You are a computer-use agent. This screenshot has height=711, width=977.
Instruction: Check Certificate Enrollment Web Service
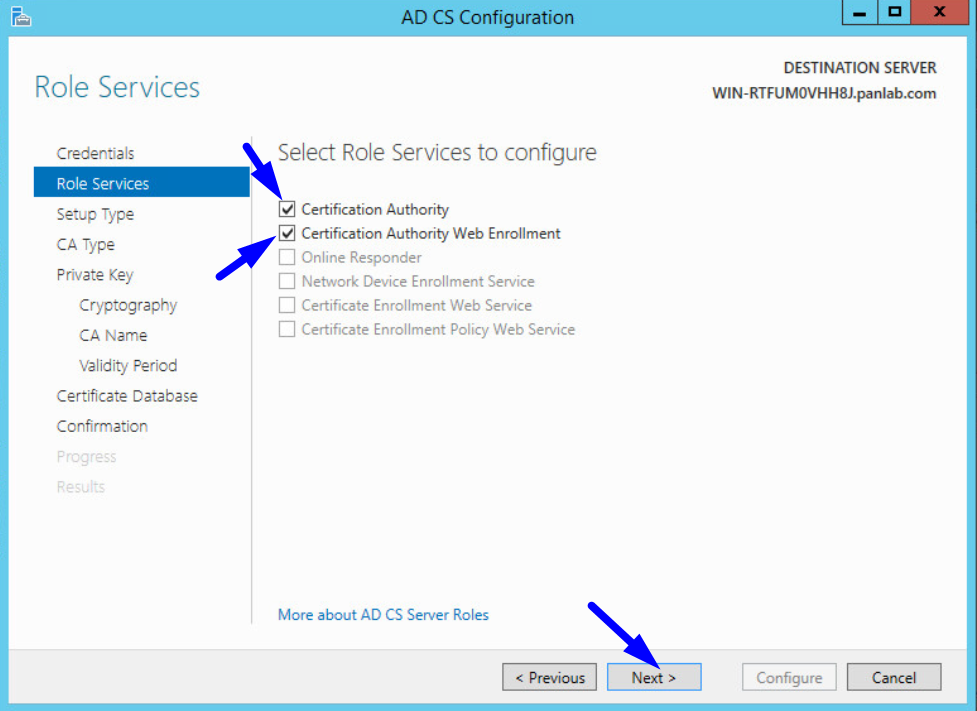coord(287,305)
